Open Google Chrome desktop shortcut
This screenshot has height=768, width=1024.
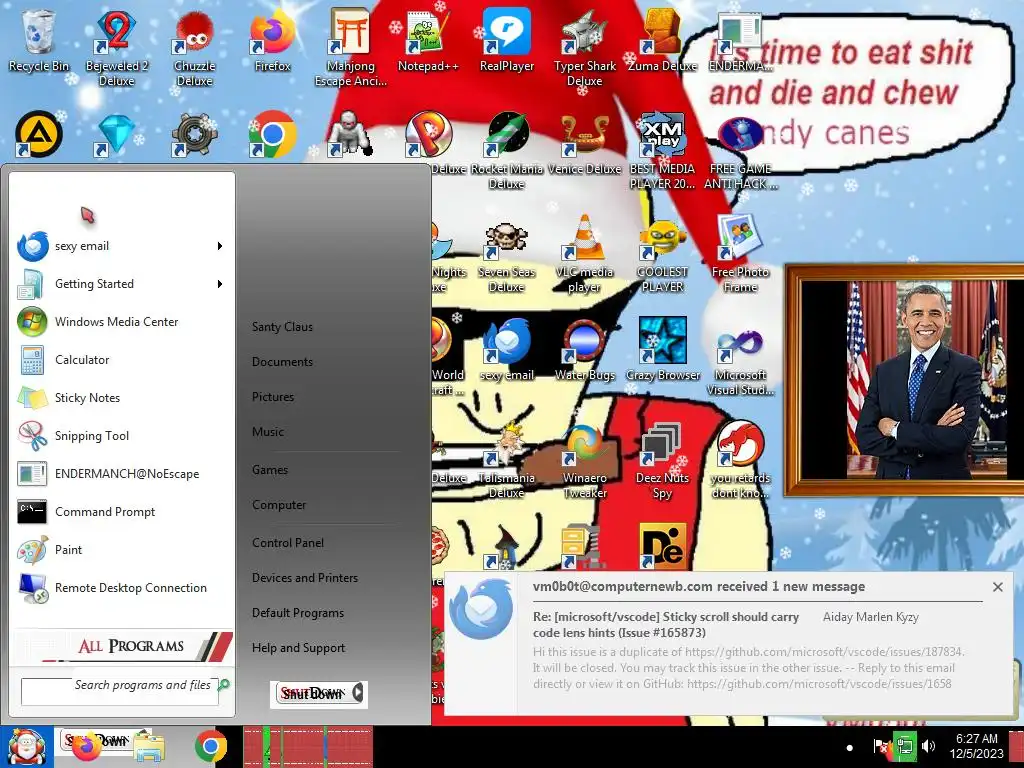pos(272,135)
